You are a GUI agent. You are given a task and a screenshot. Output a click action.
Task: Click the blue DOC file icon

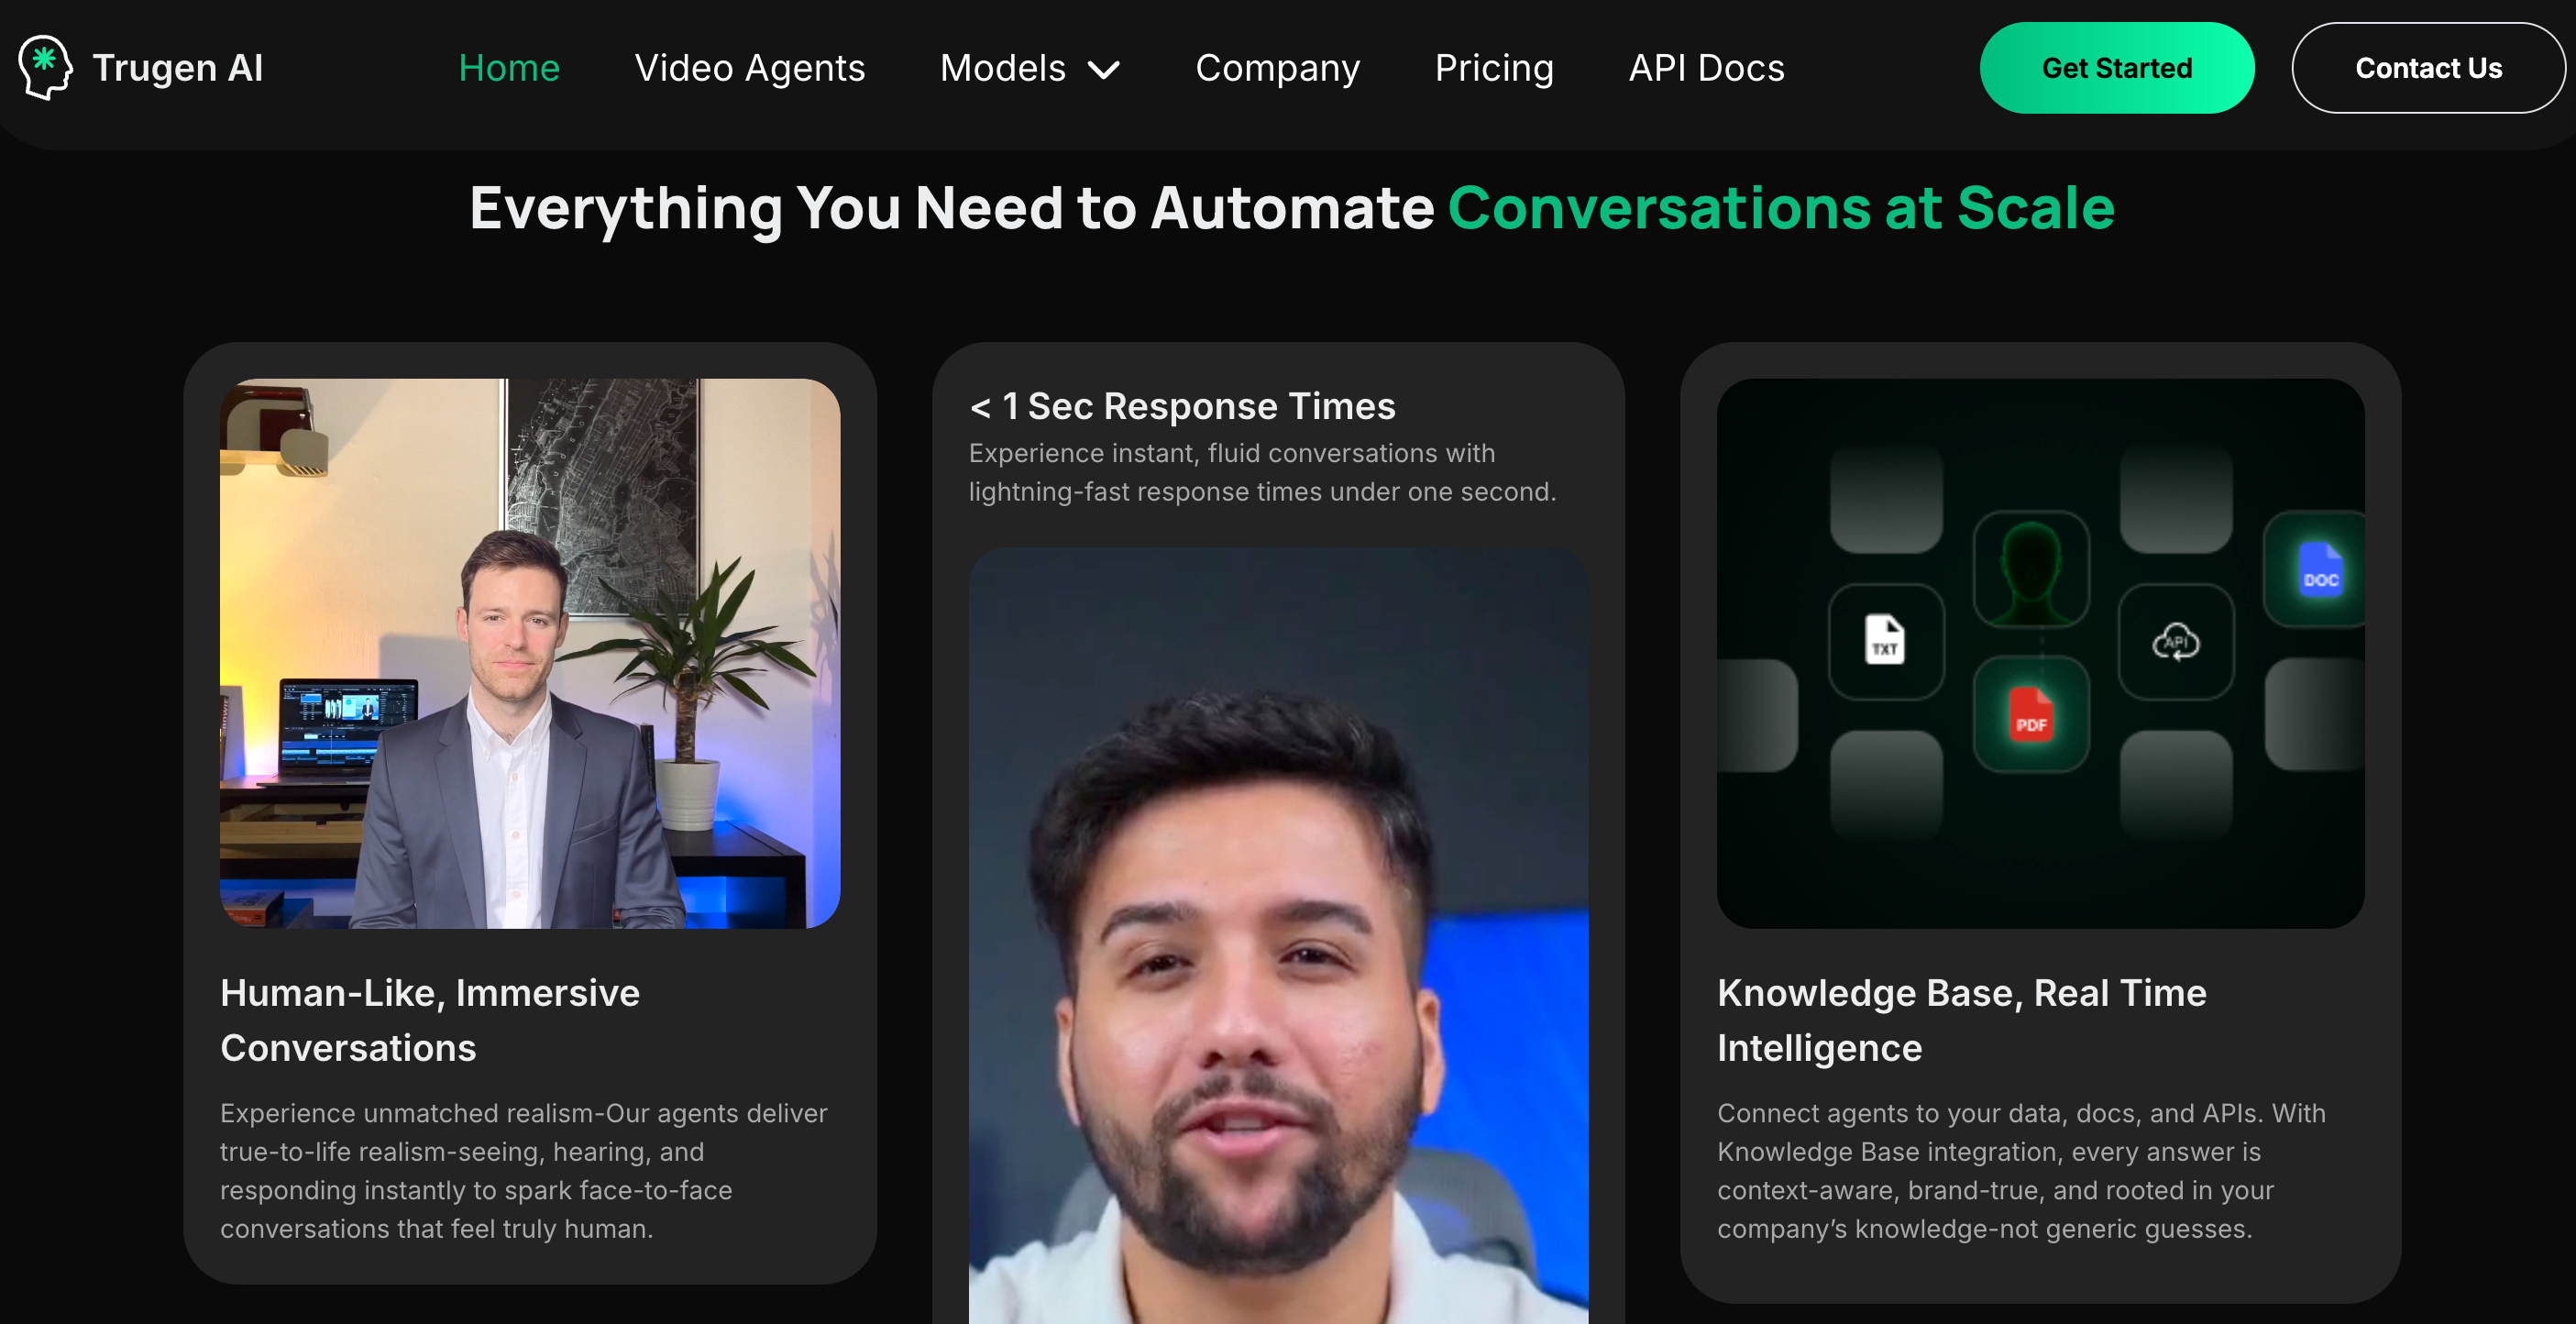(2319, 569)
